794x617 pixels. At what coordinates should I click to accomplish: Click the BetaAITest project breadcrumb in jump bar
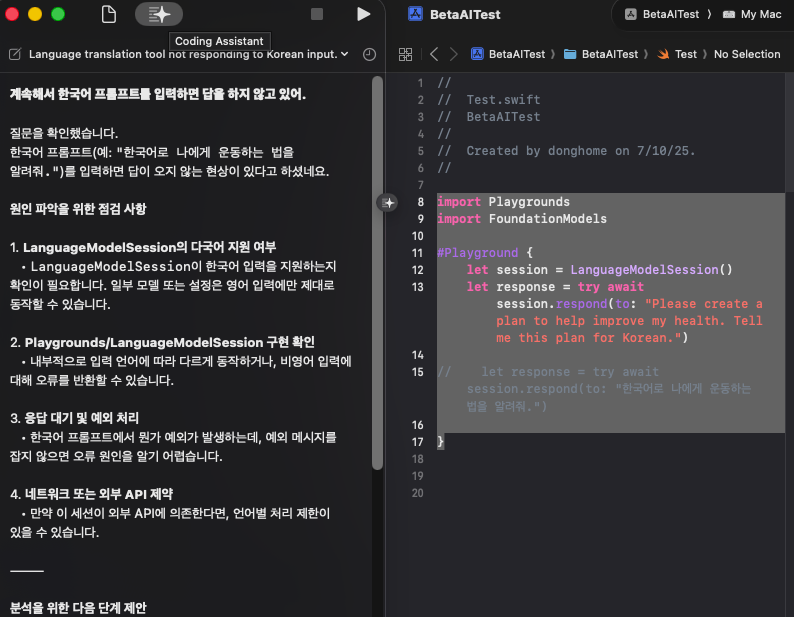click(x=508, y=54)
